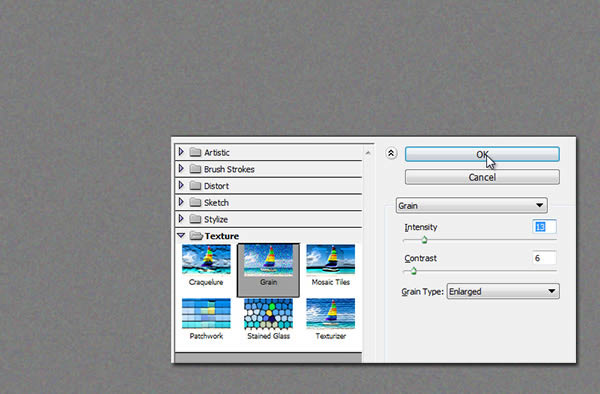Click the filter list scroll-up arrow

(x=368, y=153)
